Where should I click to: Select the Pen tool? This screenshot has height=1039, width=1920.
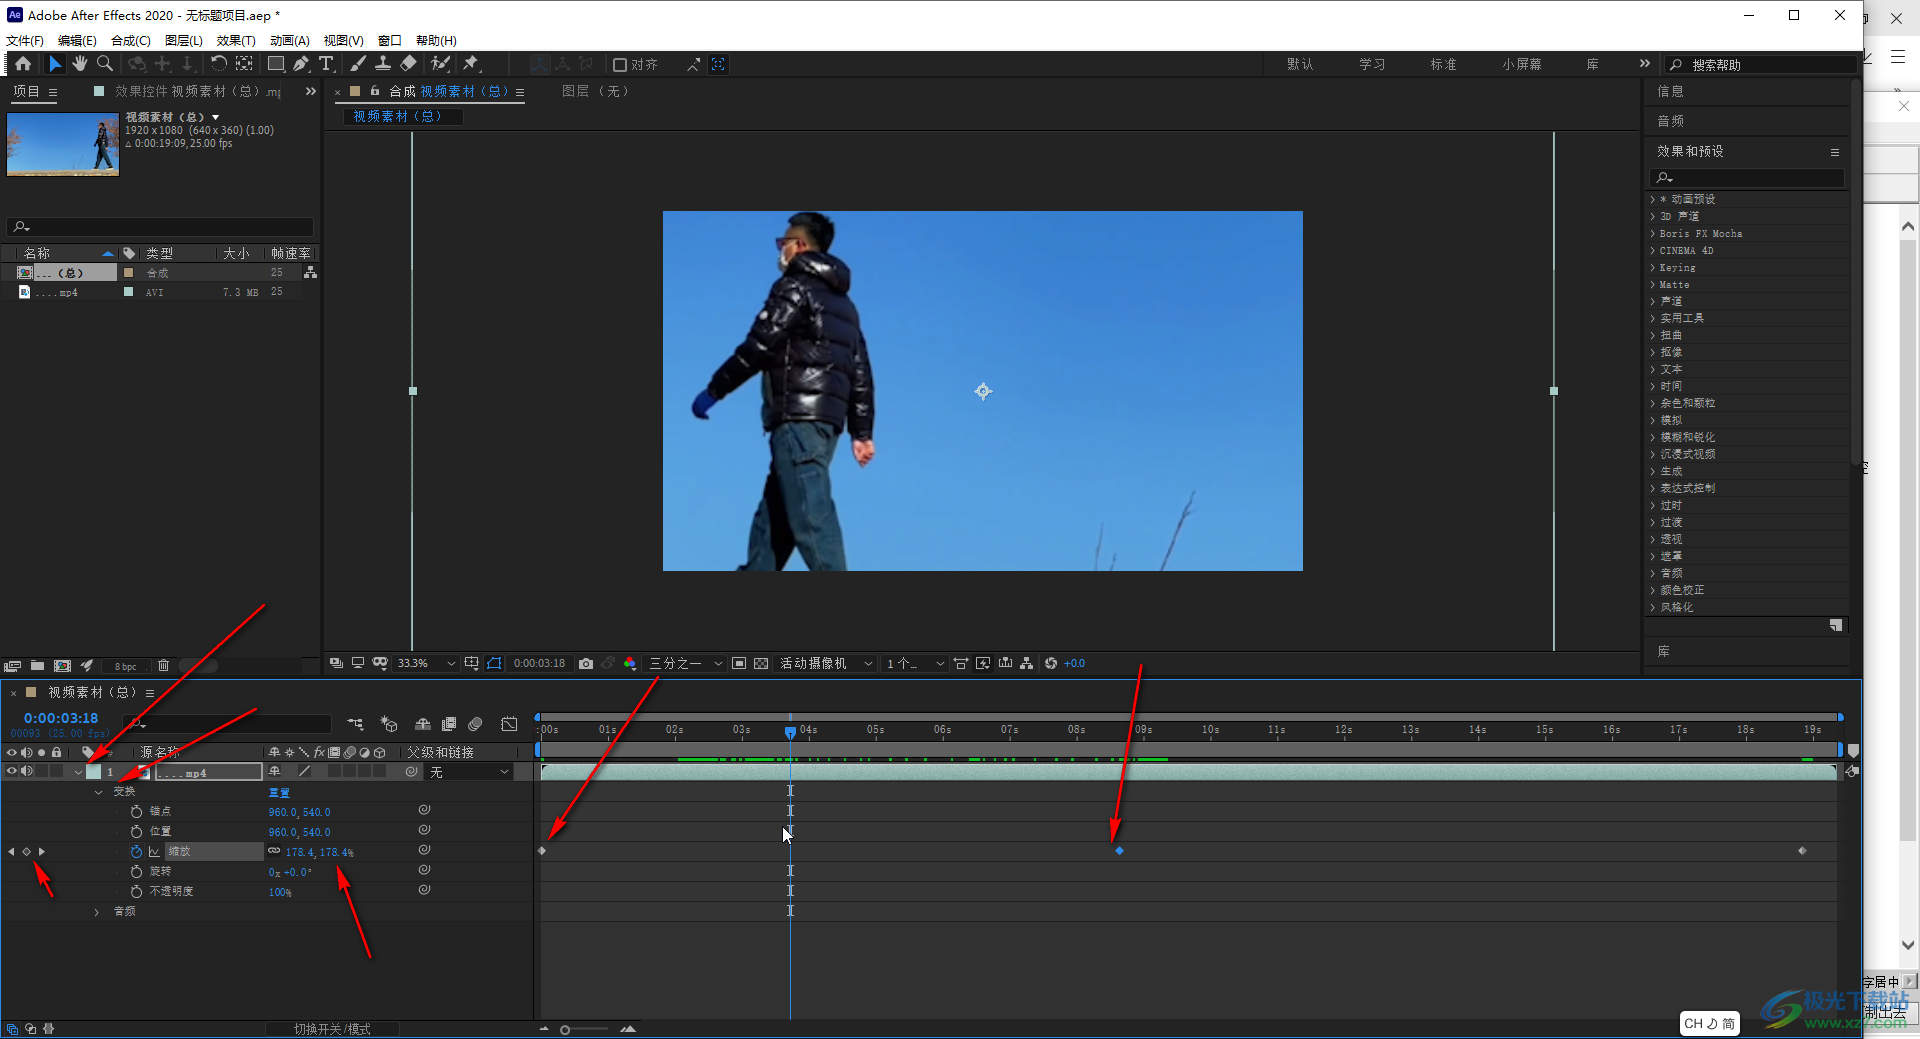pos(301,64)
